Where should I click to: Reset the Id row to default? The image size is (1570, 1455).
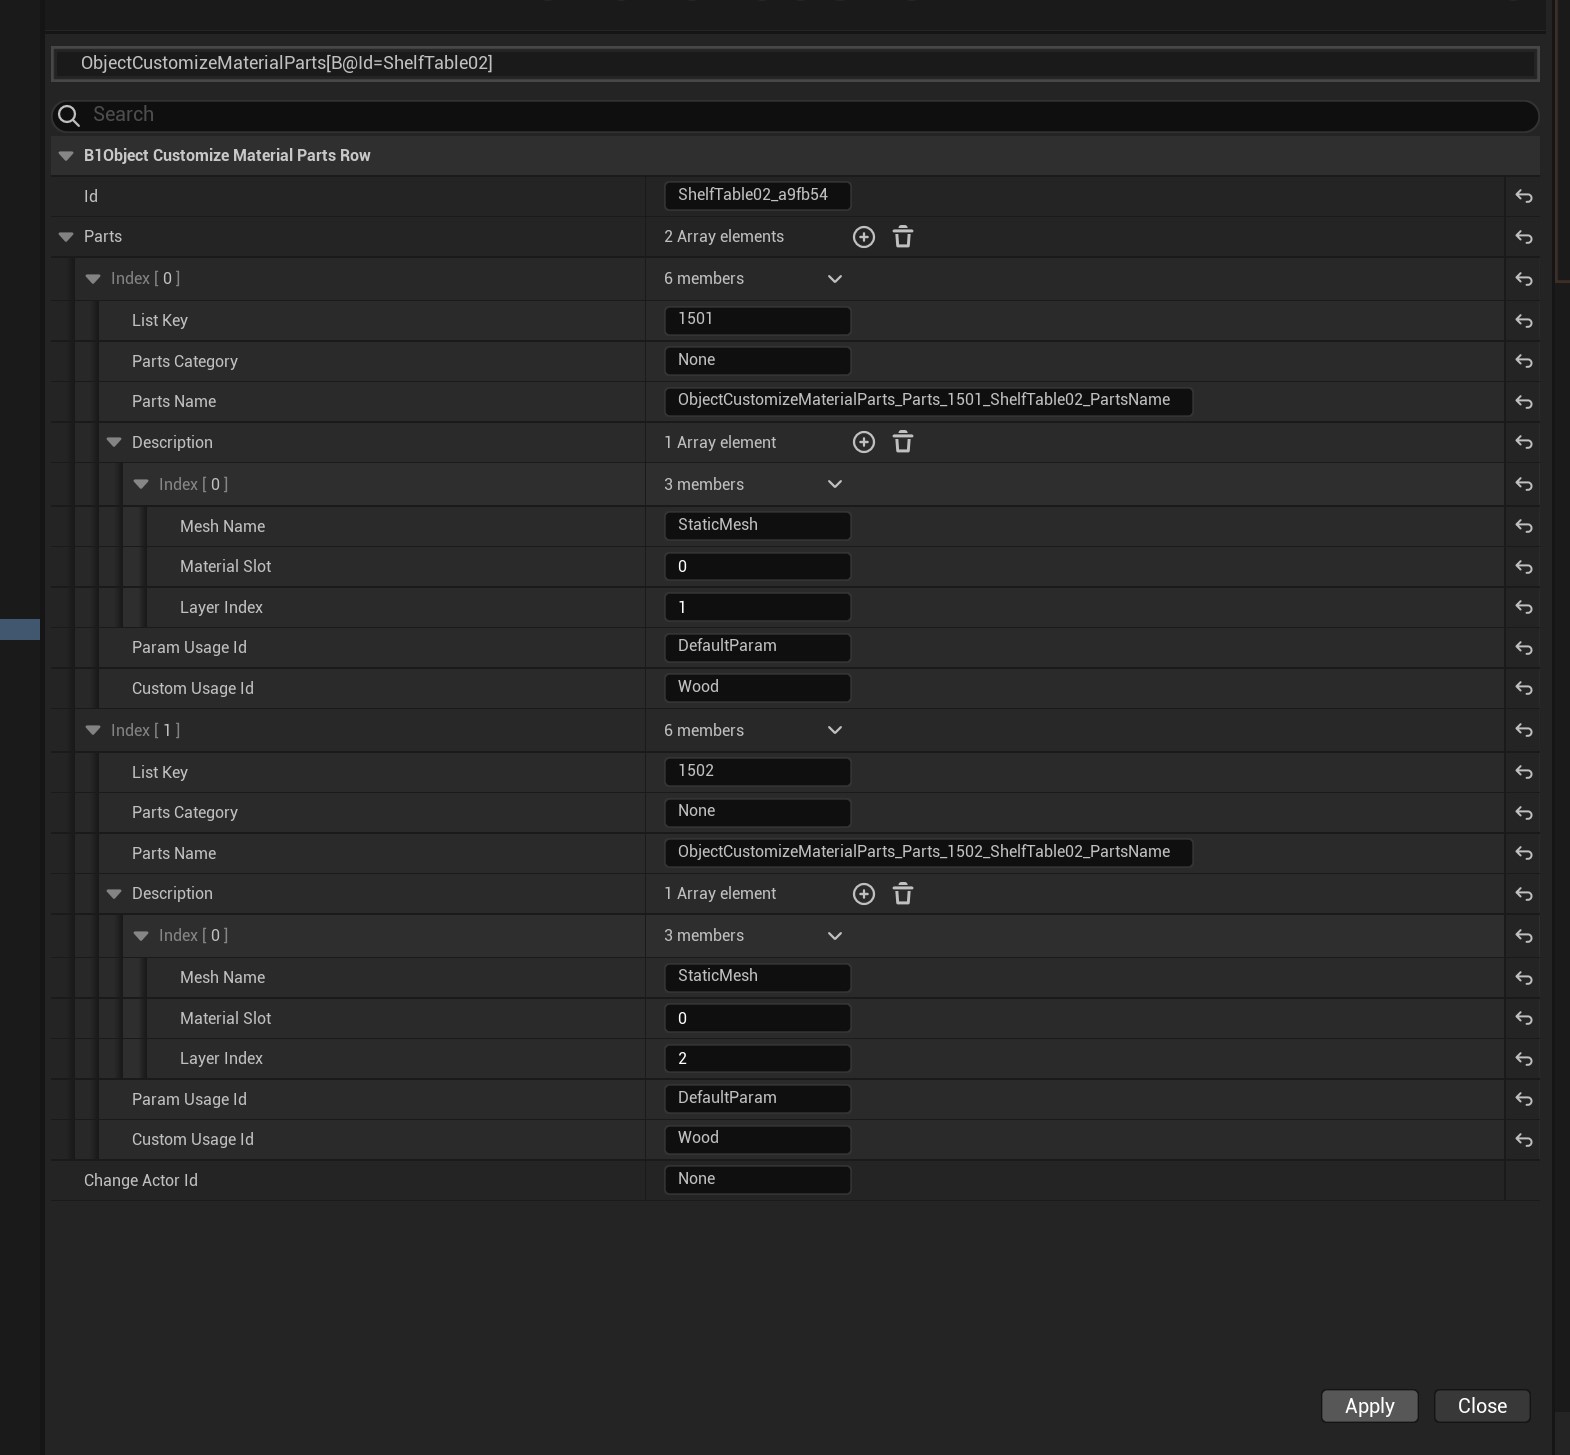pos(1524,197)
